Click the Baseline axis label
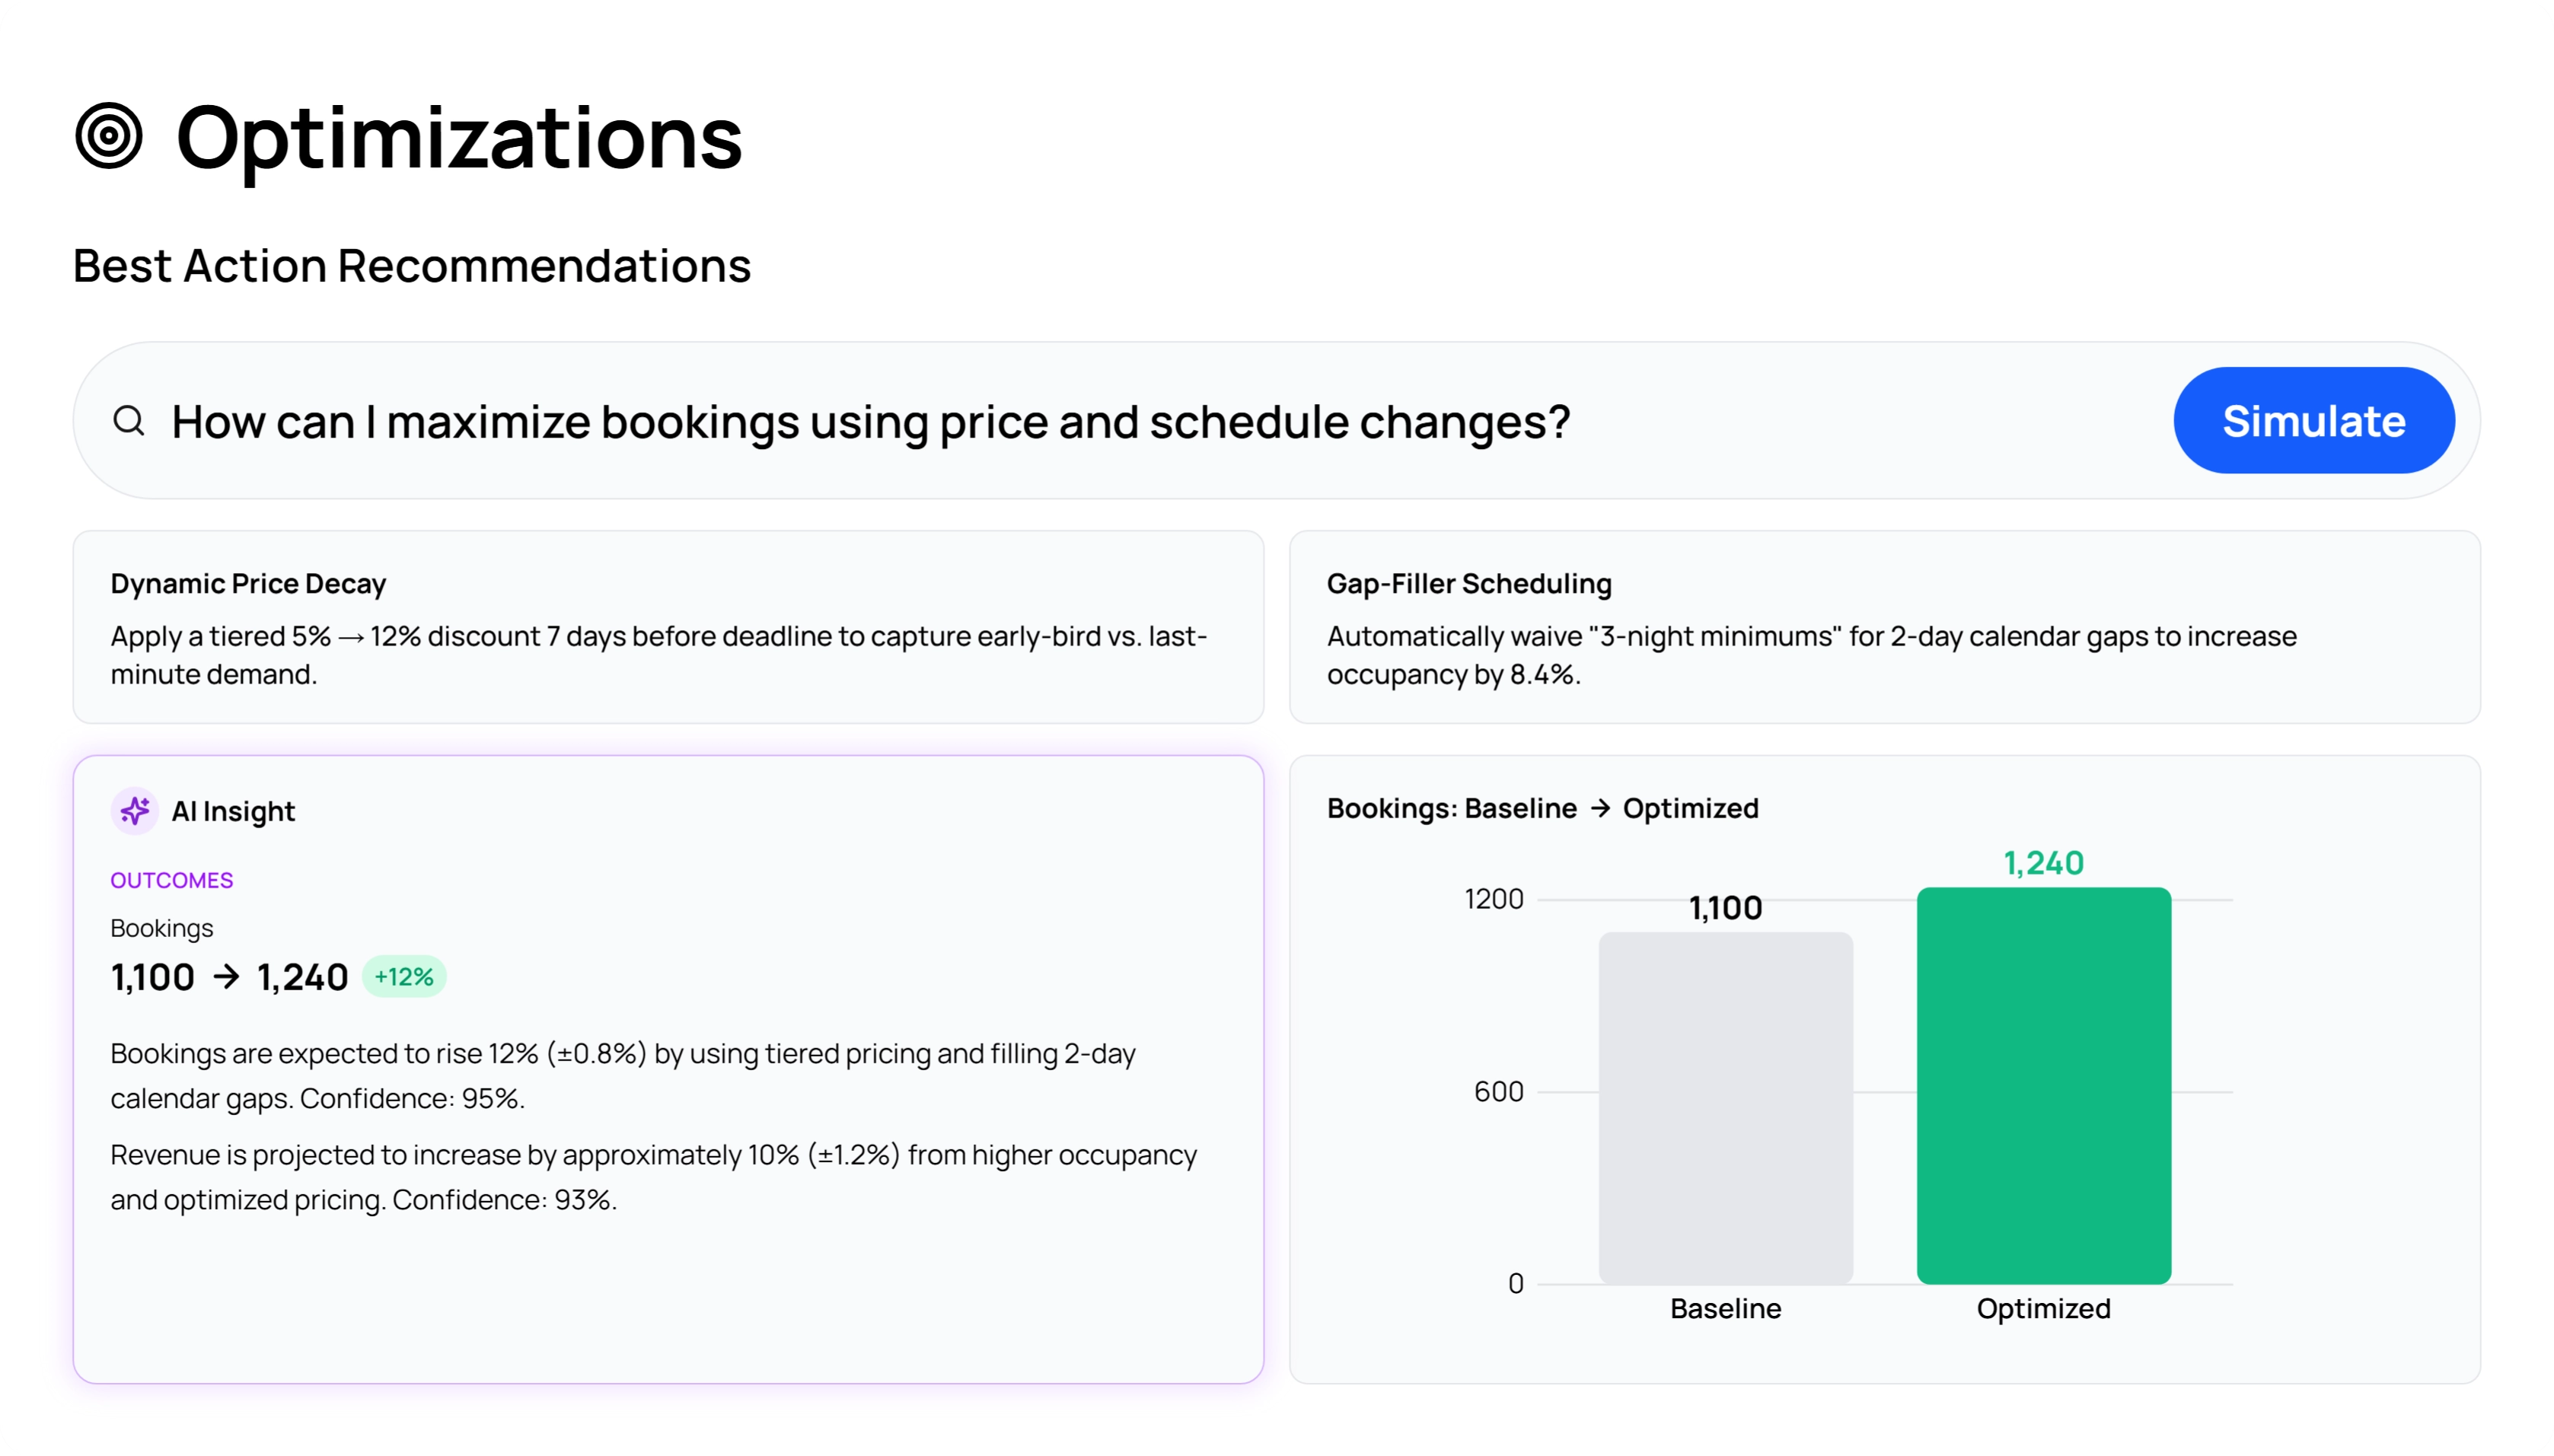Image resolution: width=2554 pixels, height=1456 pixels. click(1725, 1308)
